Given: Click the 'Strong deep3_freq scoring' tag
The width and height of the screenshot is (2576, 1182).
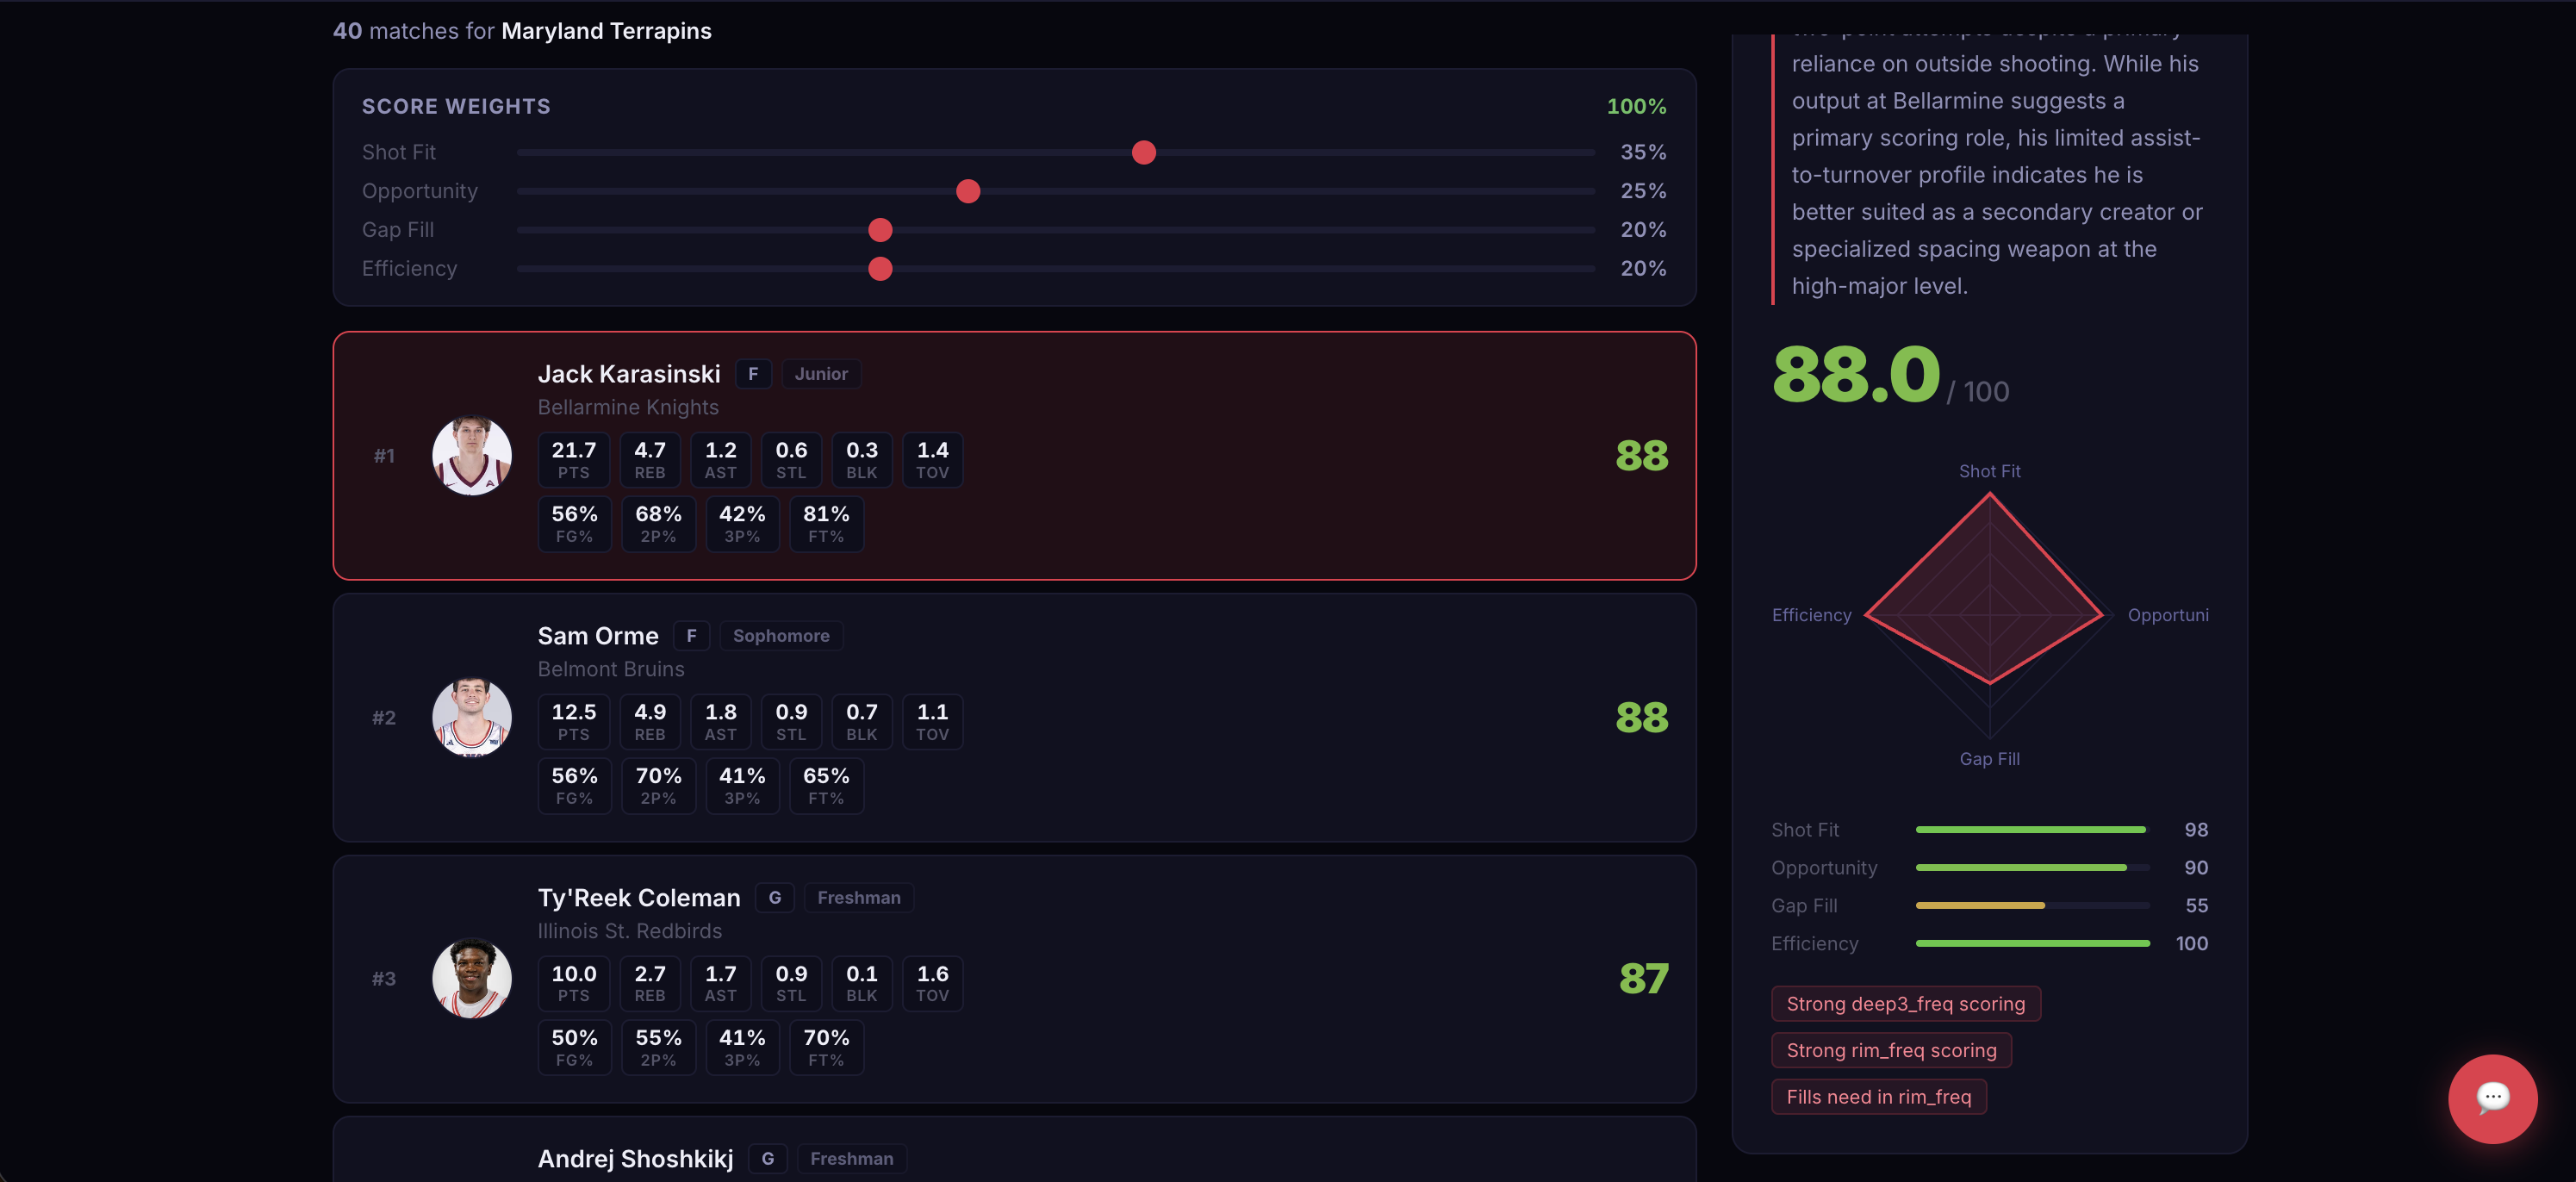Looking at the screenshot, I should tap(1905, 1004).
